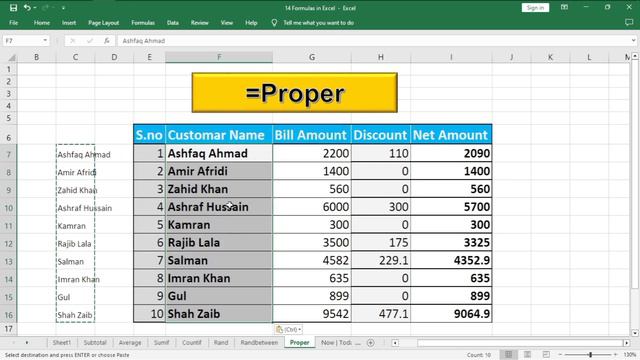
Task: Switch to the Rand sheet tab
Action: (x=221, y=342)
